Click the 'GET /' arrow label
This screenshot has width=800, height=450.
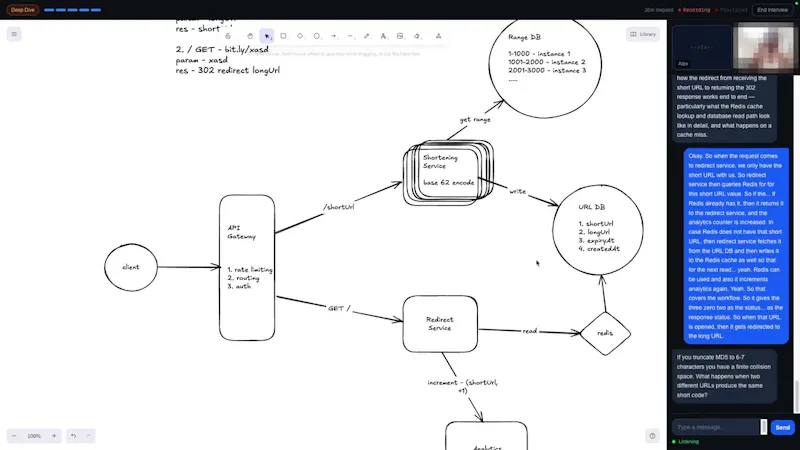[x=339, y=308]
